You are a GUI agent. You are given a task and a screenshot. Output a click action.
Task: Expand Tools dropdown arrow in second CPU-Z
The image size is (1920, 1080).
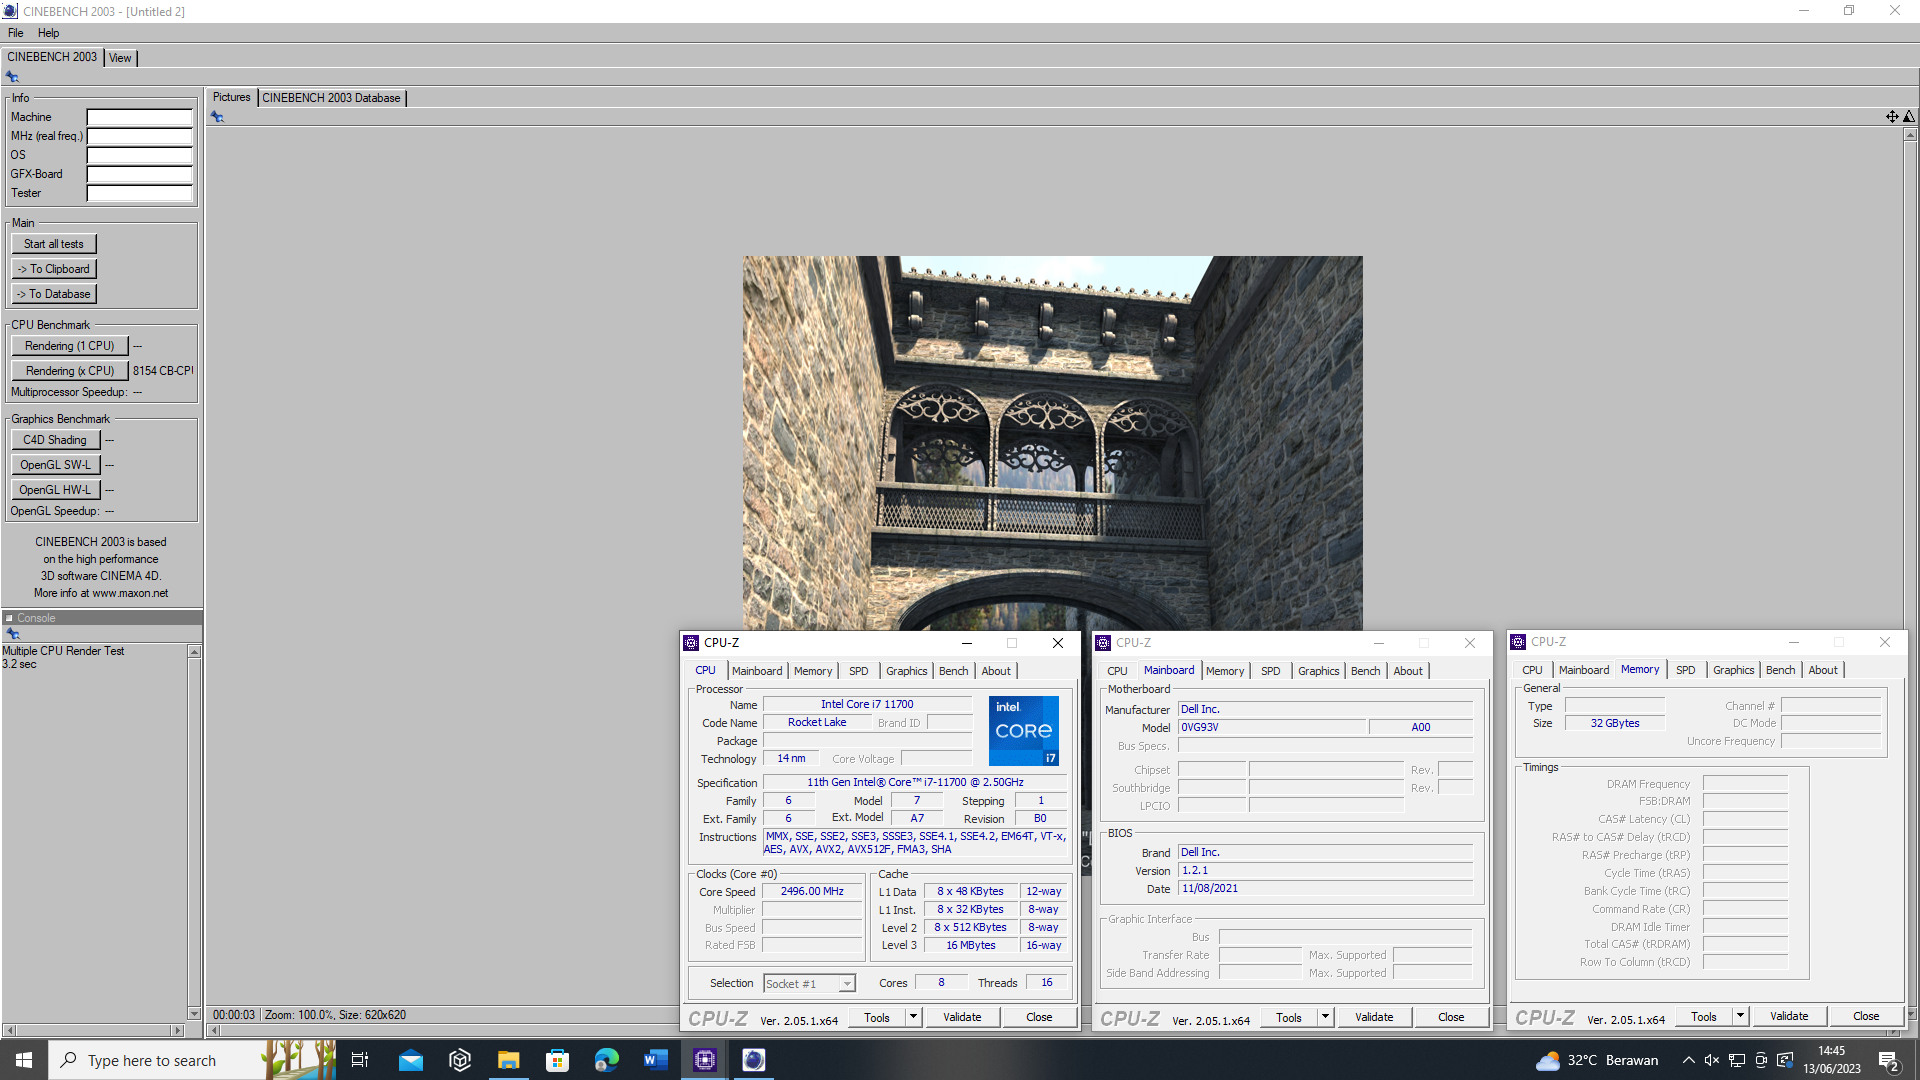pyautogui.click(x=1325, y=1017)
